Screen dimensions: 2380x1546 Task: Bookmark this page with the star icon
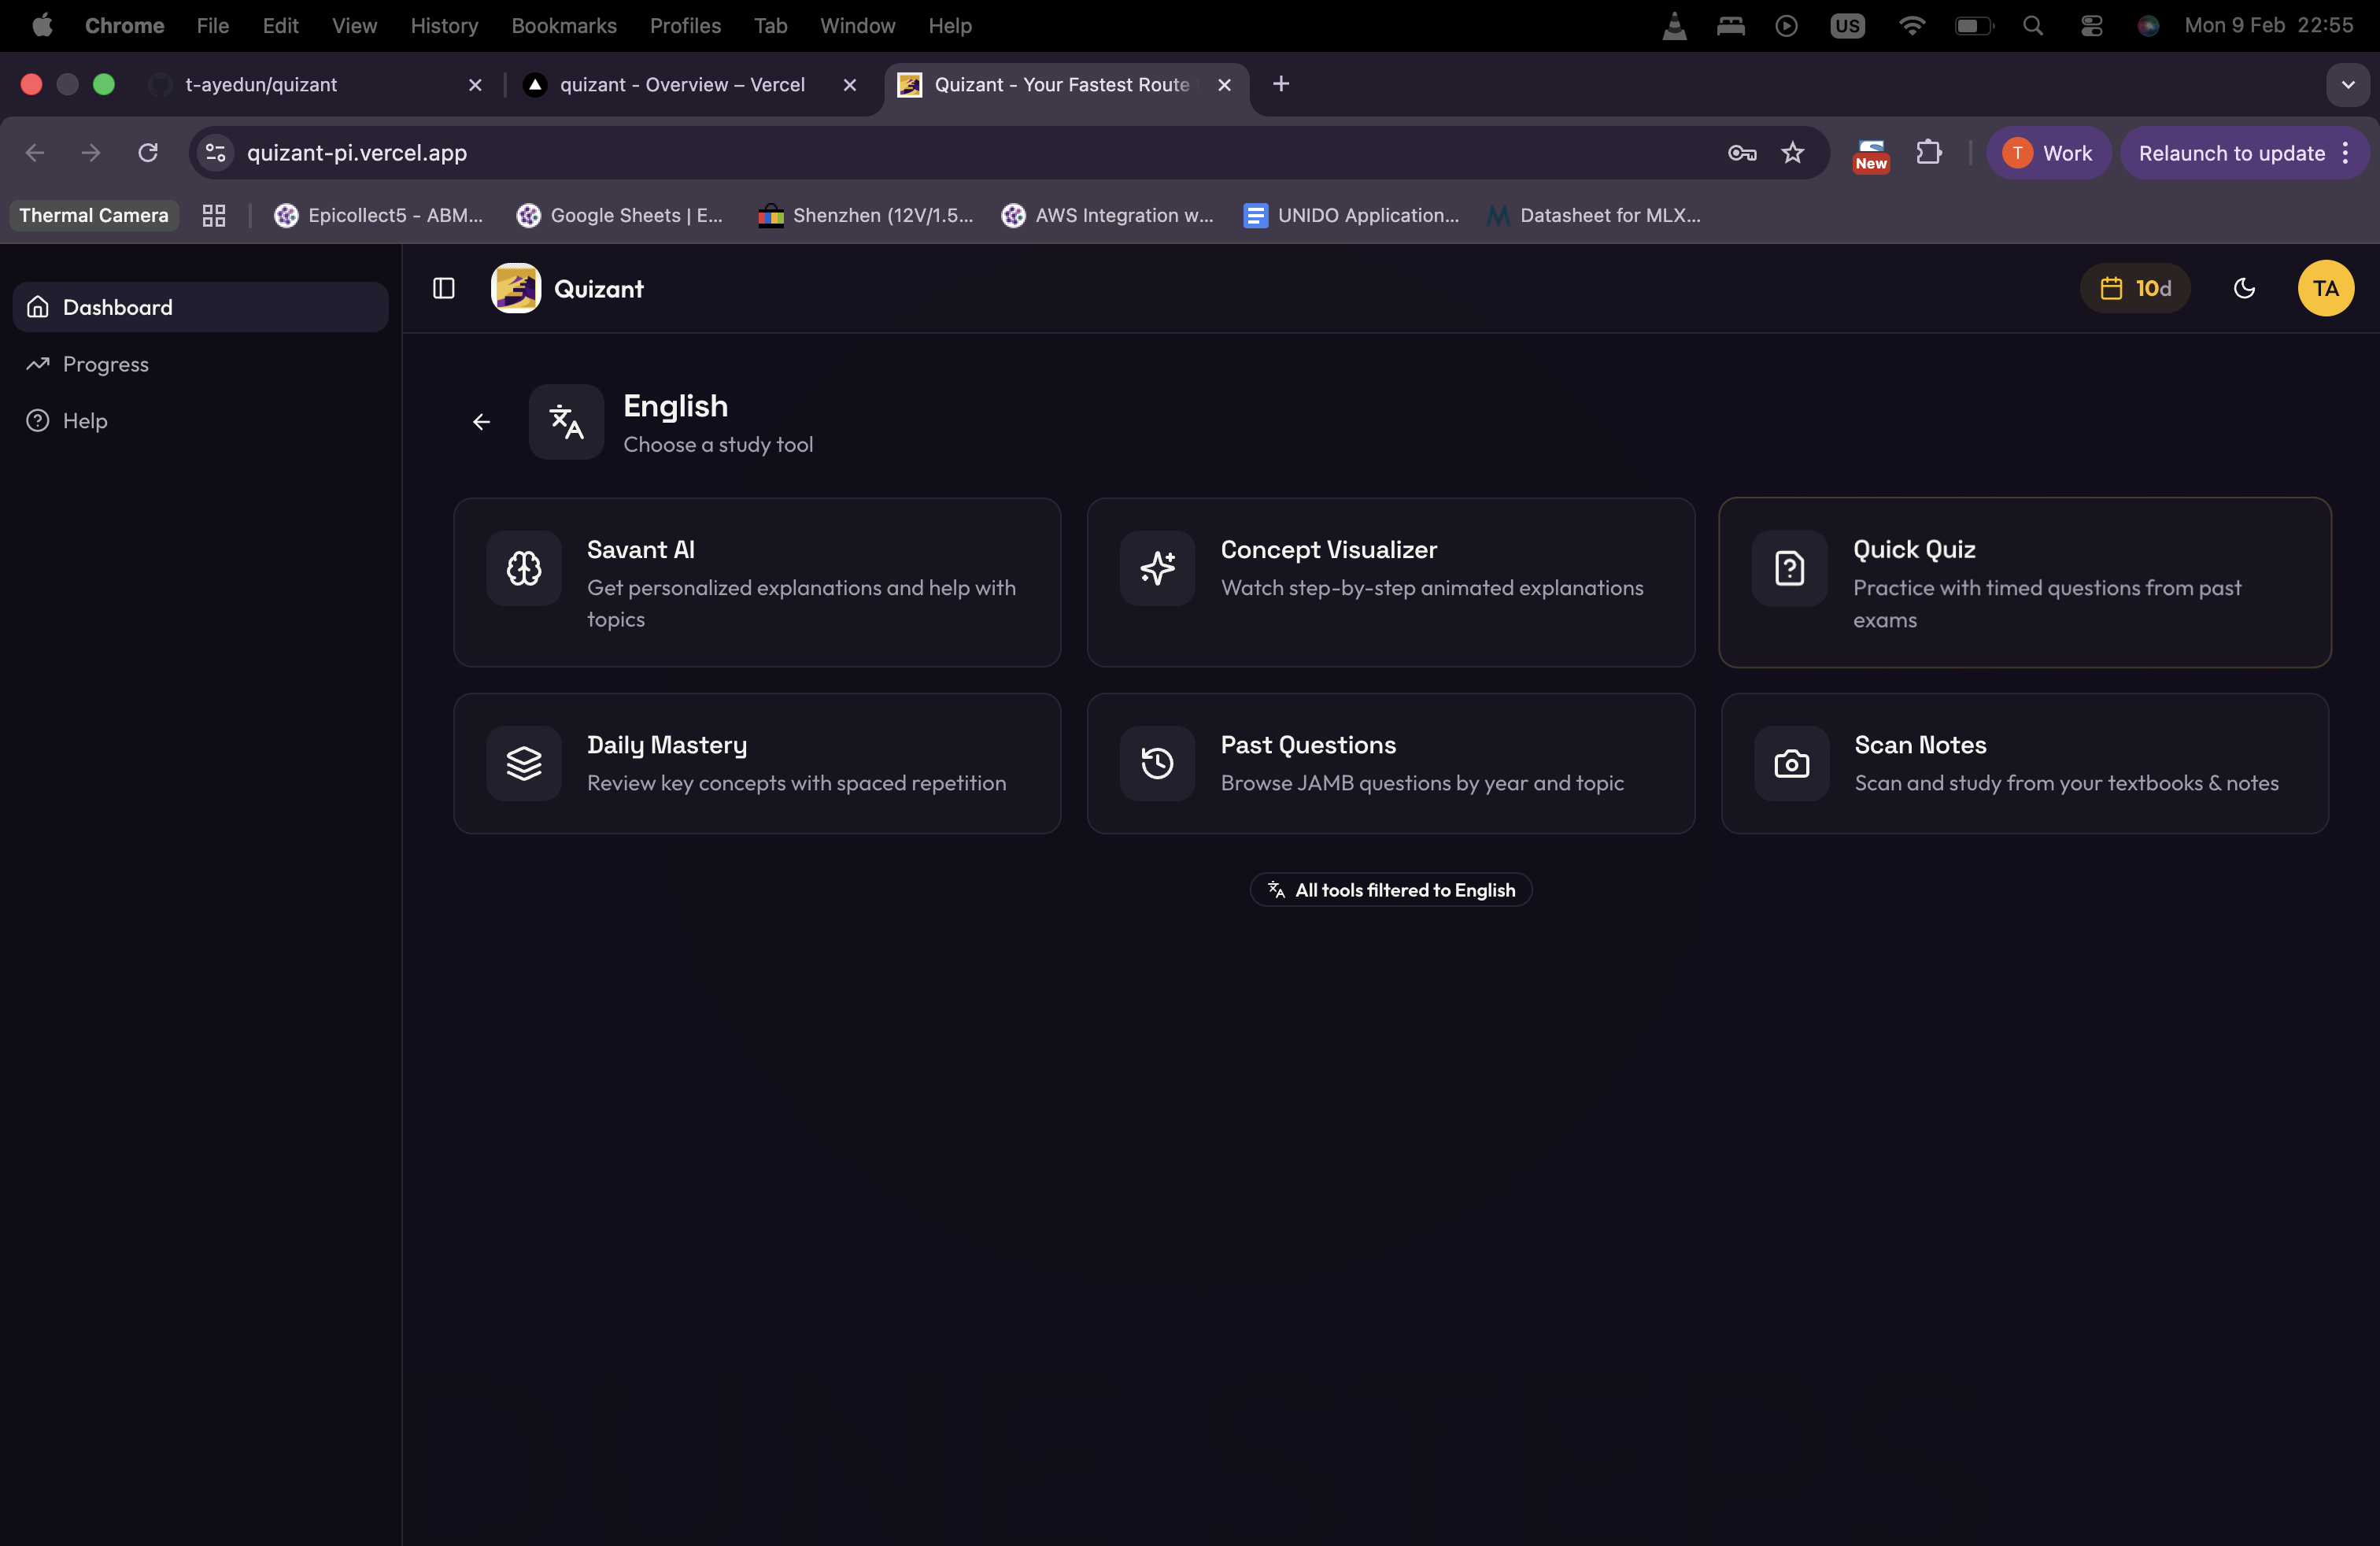pos(1792,153)
